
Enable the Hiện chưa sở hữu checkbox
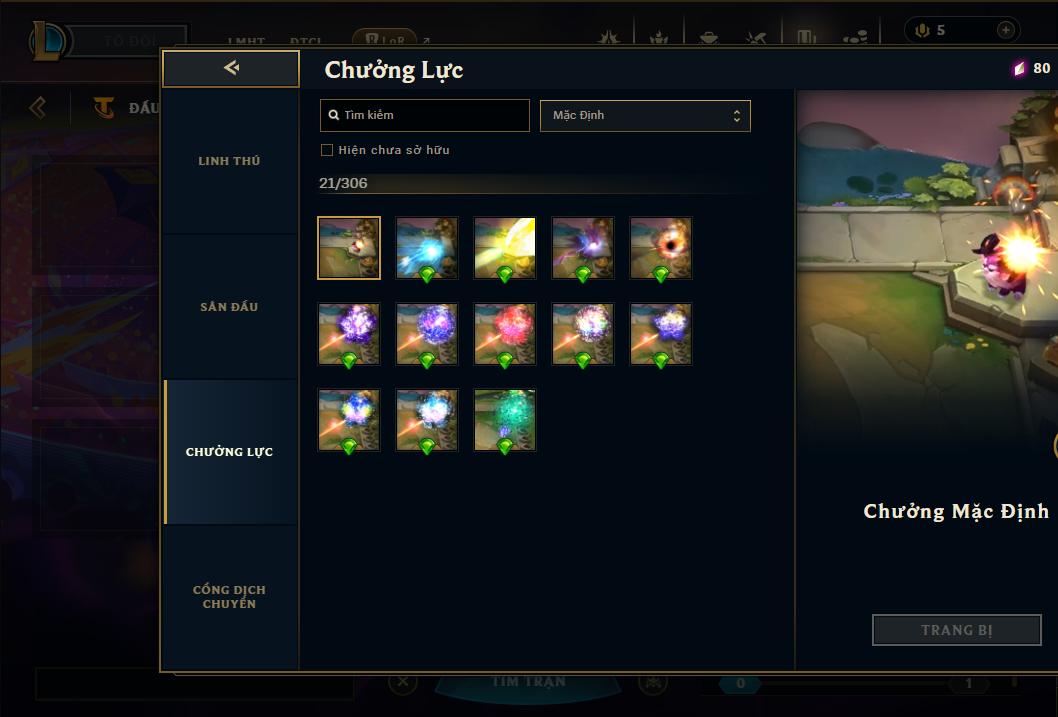(327, 150)
